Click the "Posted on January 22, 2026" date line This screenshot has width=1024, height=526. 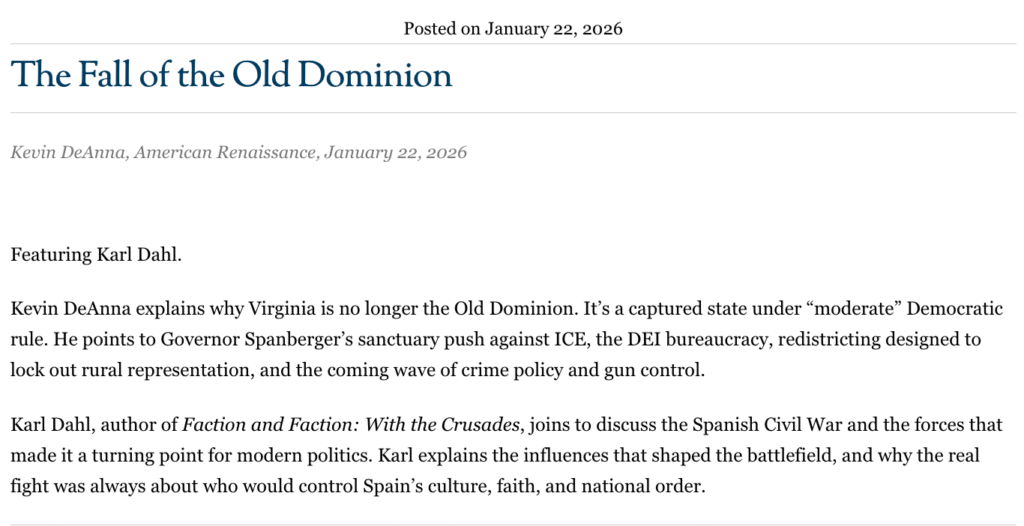512,28
